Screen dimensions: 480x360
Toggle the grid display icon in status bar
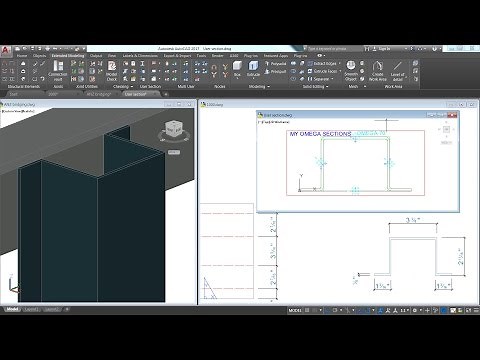[307, 310]
